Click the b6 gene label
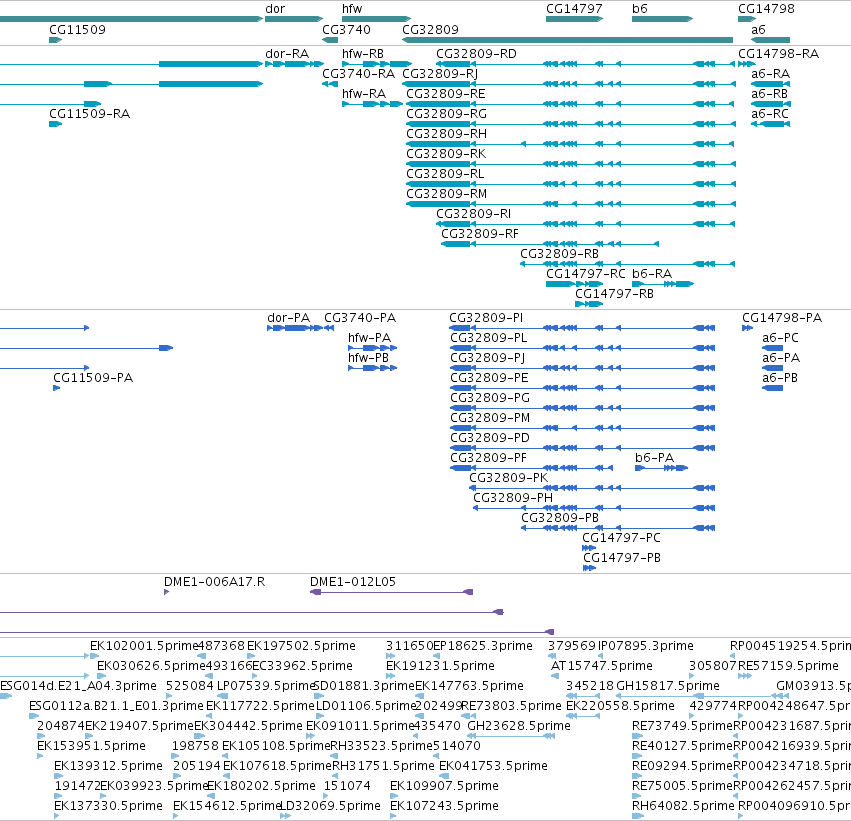Image resolution: width=851 pixels, height=821 pixels. coord(640,9)
